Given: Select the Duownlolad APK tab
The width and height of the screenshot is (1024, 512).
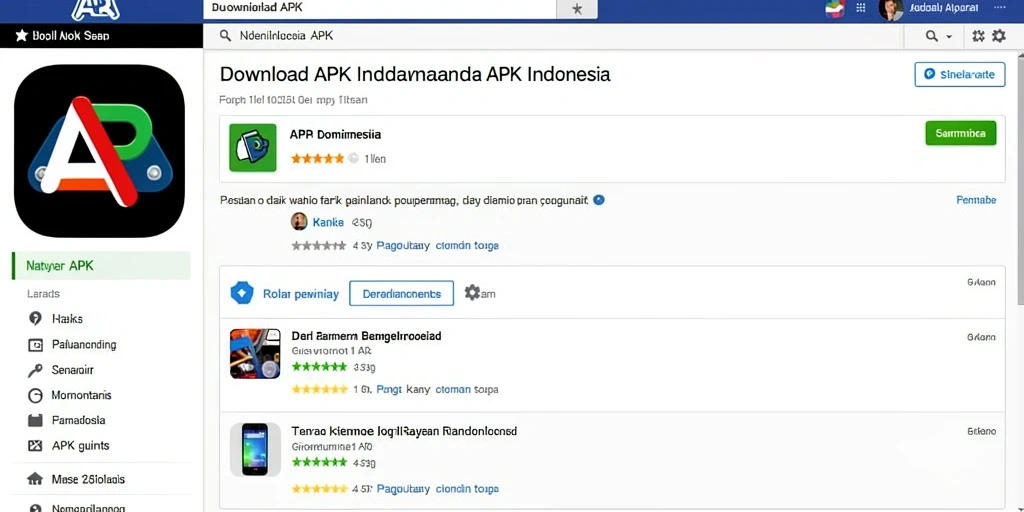Looking at the screenshot, I should (380, 8).
